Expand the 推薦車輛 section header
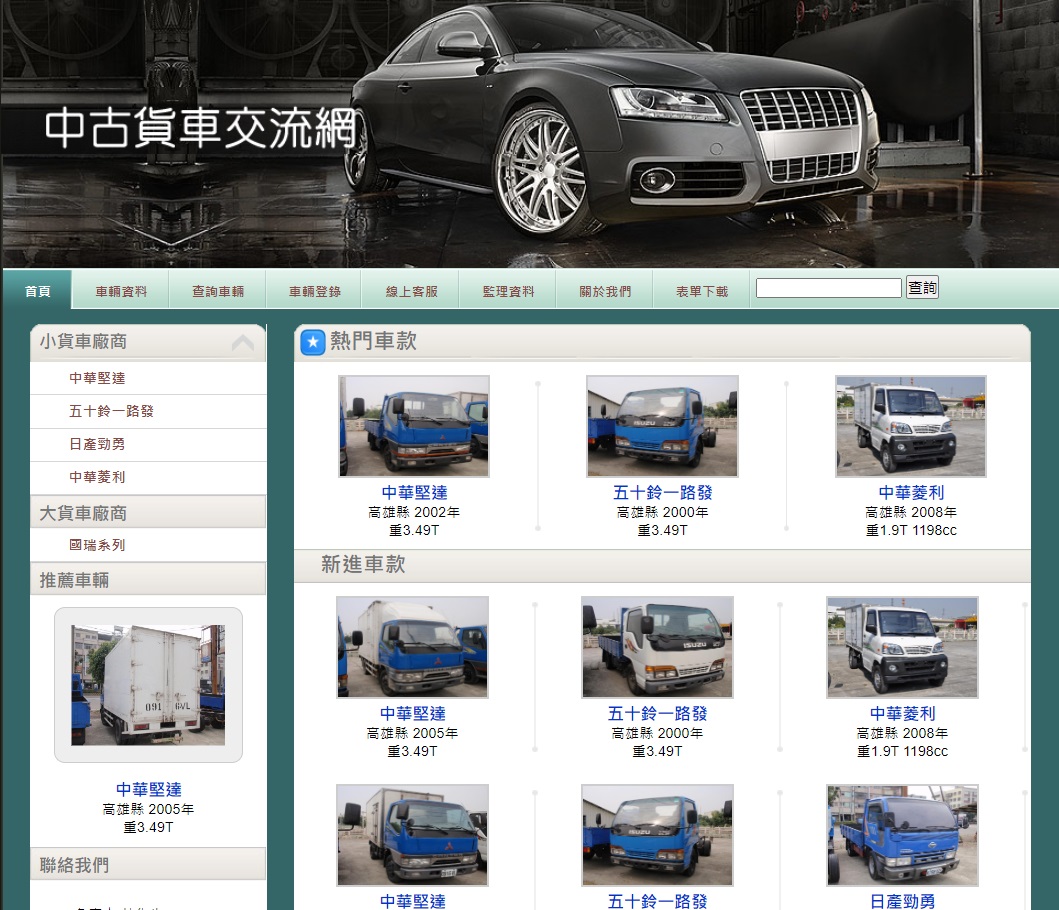The width and height of the screenshot is (1059, 910). tap(148, 580)
